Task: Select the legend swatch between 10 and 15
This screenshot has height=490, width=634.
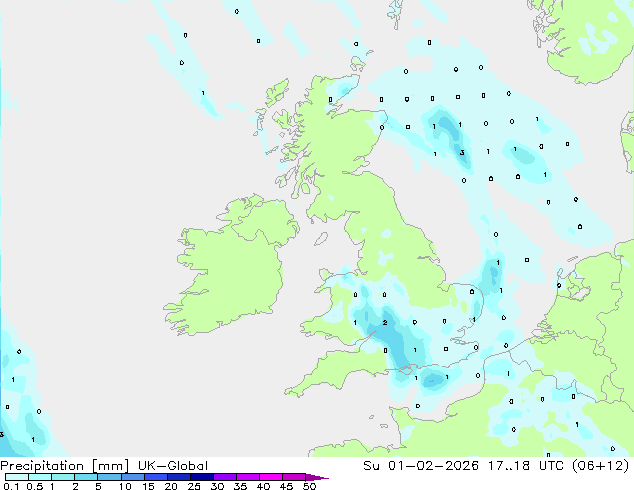Action: coord(132,477)
